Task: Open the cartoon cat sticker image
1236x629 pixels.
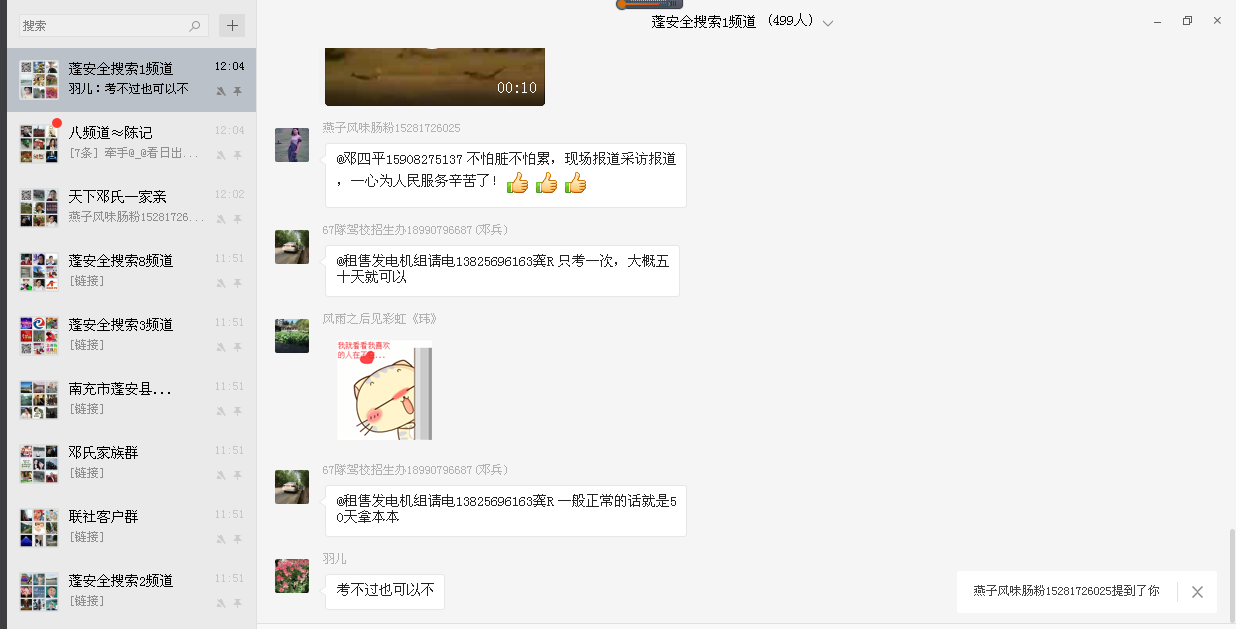Action: 384,390
